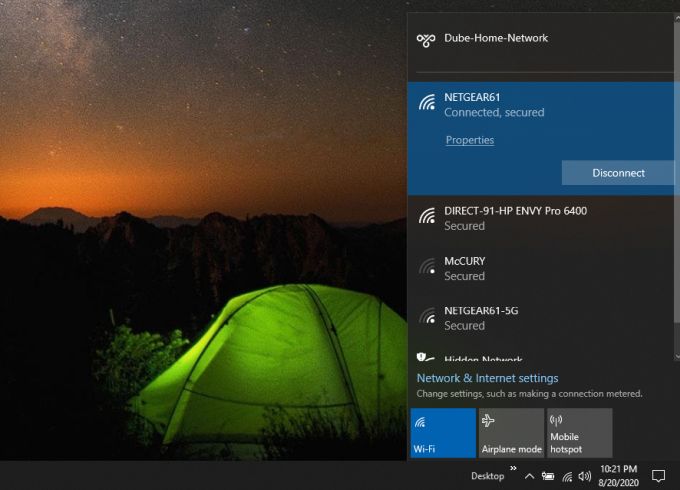
Task: Show hidden icons in system tray
Action: 529,476
